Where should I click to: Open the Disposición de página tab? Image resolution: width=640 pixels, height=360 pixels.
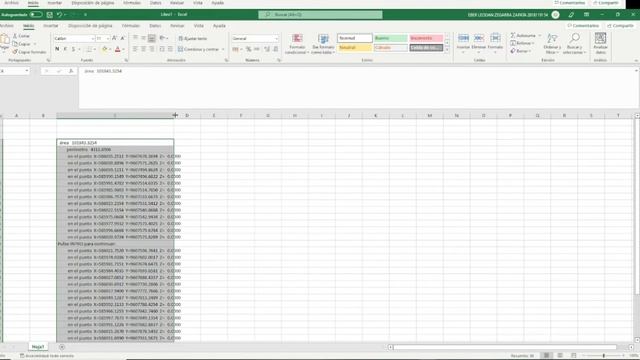coord(90,26)
